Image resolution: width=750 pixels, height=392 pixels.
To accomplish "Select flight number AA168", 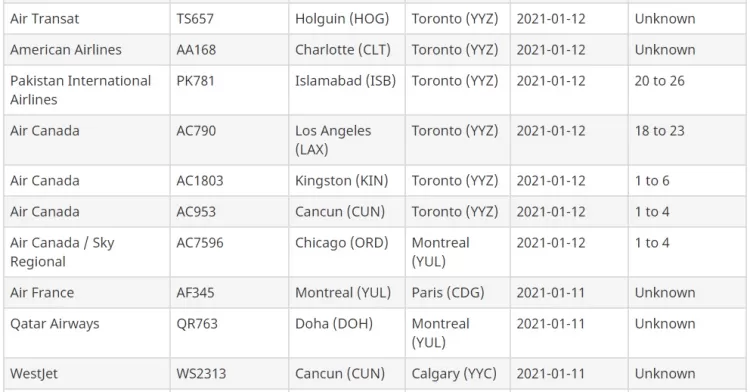I will [229, 50].
